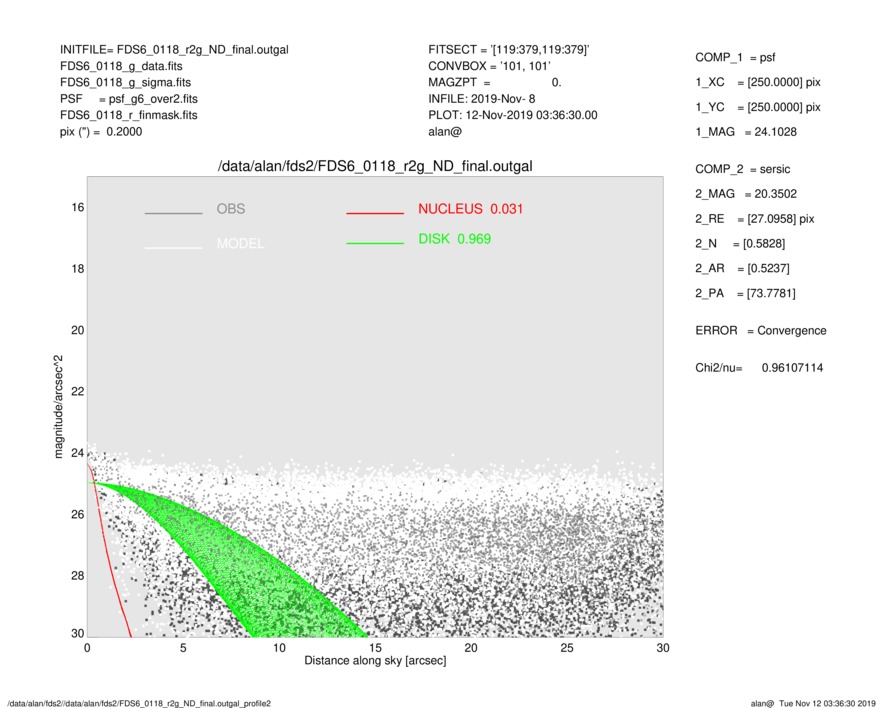This screenshot has width=885, height=708.
Task: Click y-axis tick label 22
Action: tap(78, 391)
